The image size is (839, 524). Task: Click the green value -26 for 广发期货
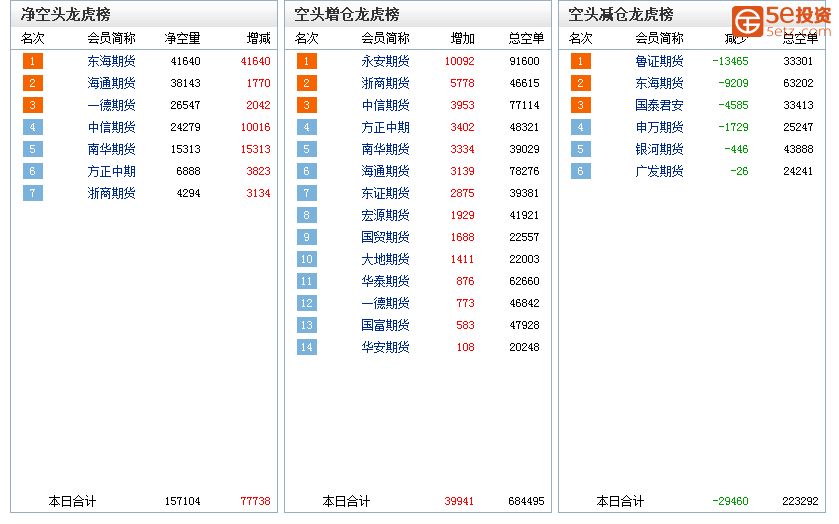(739, 171)
